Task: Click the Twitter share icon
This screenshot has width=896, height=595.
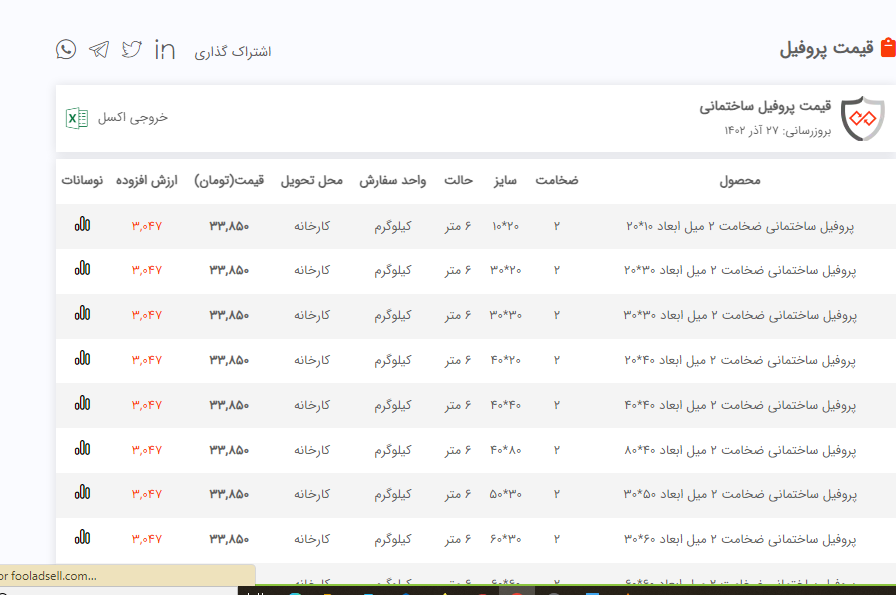Action: (x=132, y=49)
